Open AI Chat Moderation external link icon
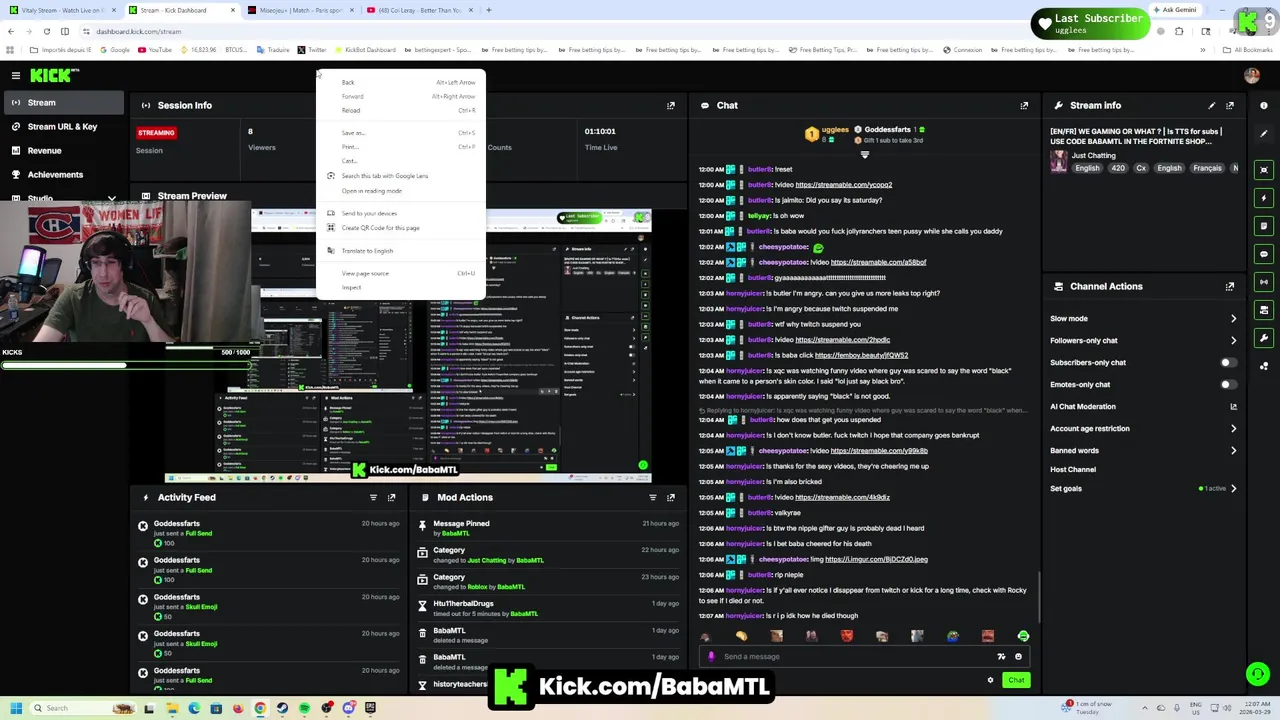This screenshot has height=720, width=1280. [x=1233, y=407]
